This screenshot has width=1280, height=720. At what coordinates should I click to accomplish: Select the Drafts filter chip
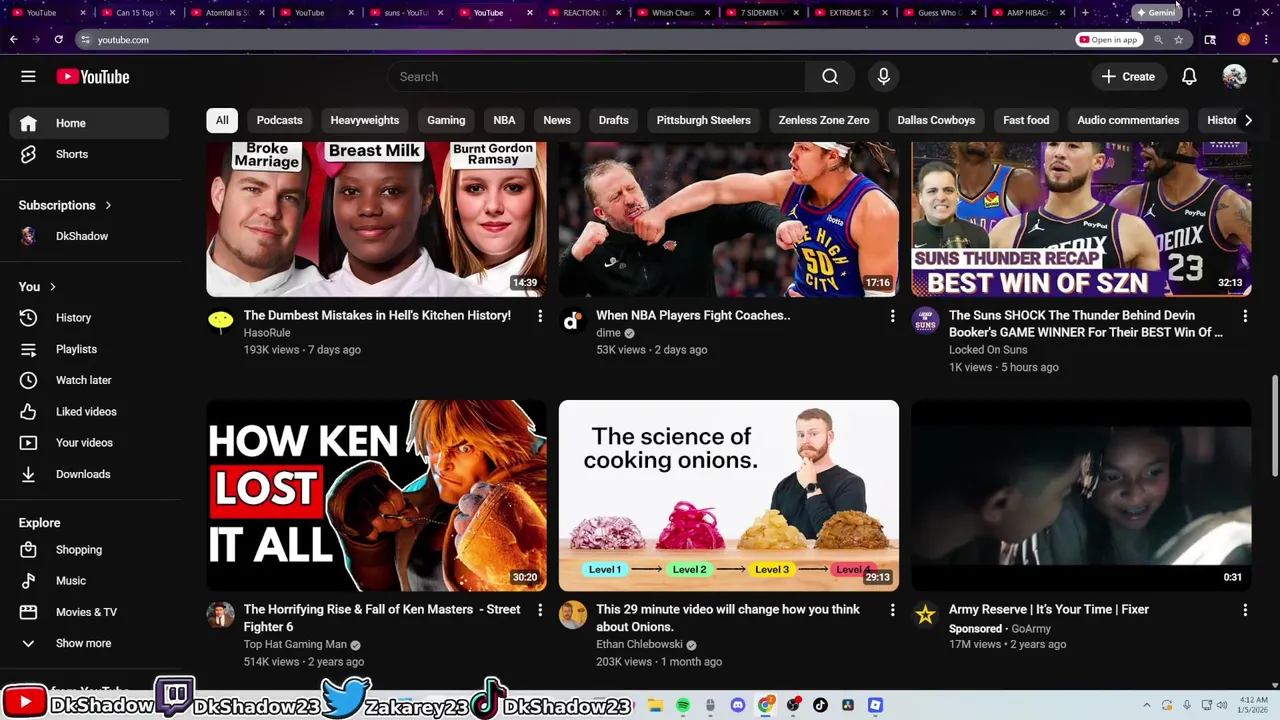[614, 120]
